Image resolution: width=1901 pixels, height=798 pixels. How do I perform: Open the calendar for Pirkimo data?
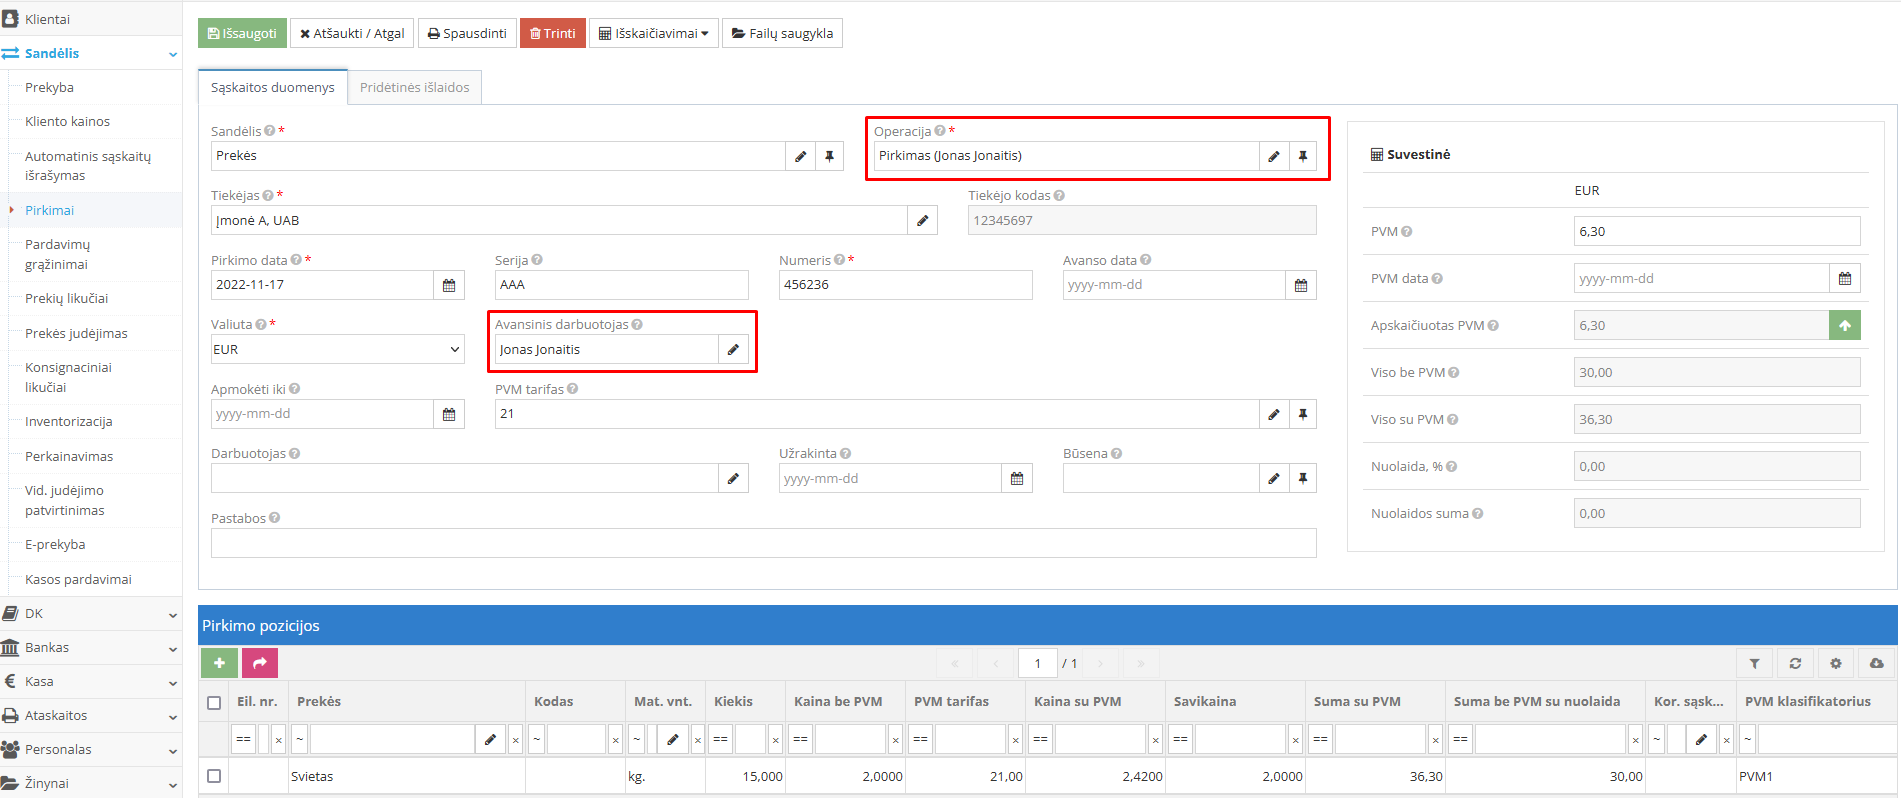(x=449, y=285)
